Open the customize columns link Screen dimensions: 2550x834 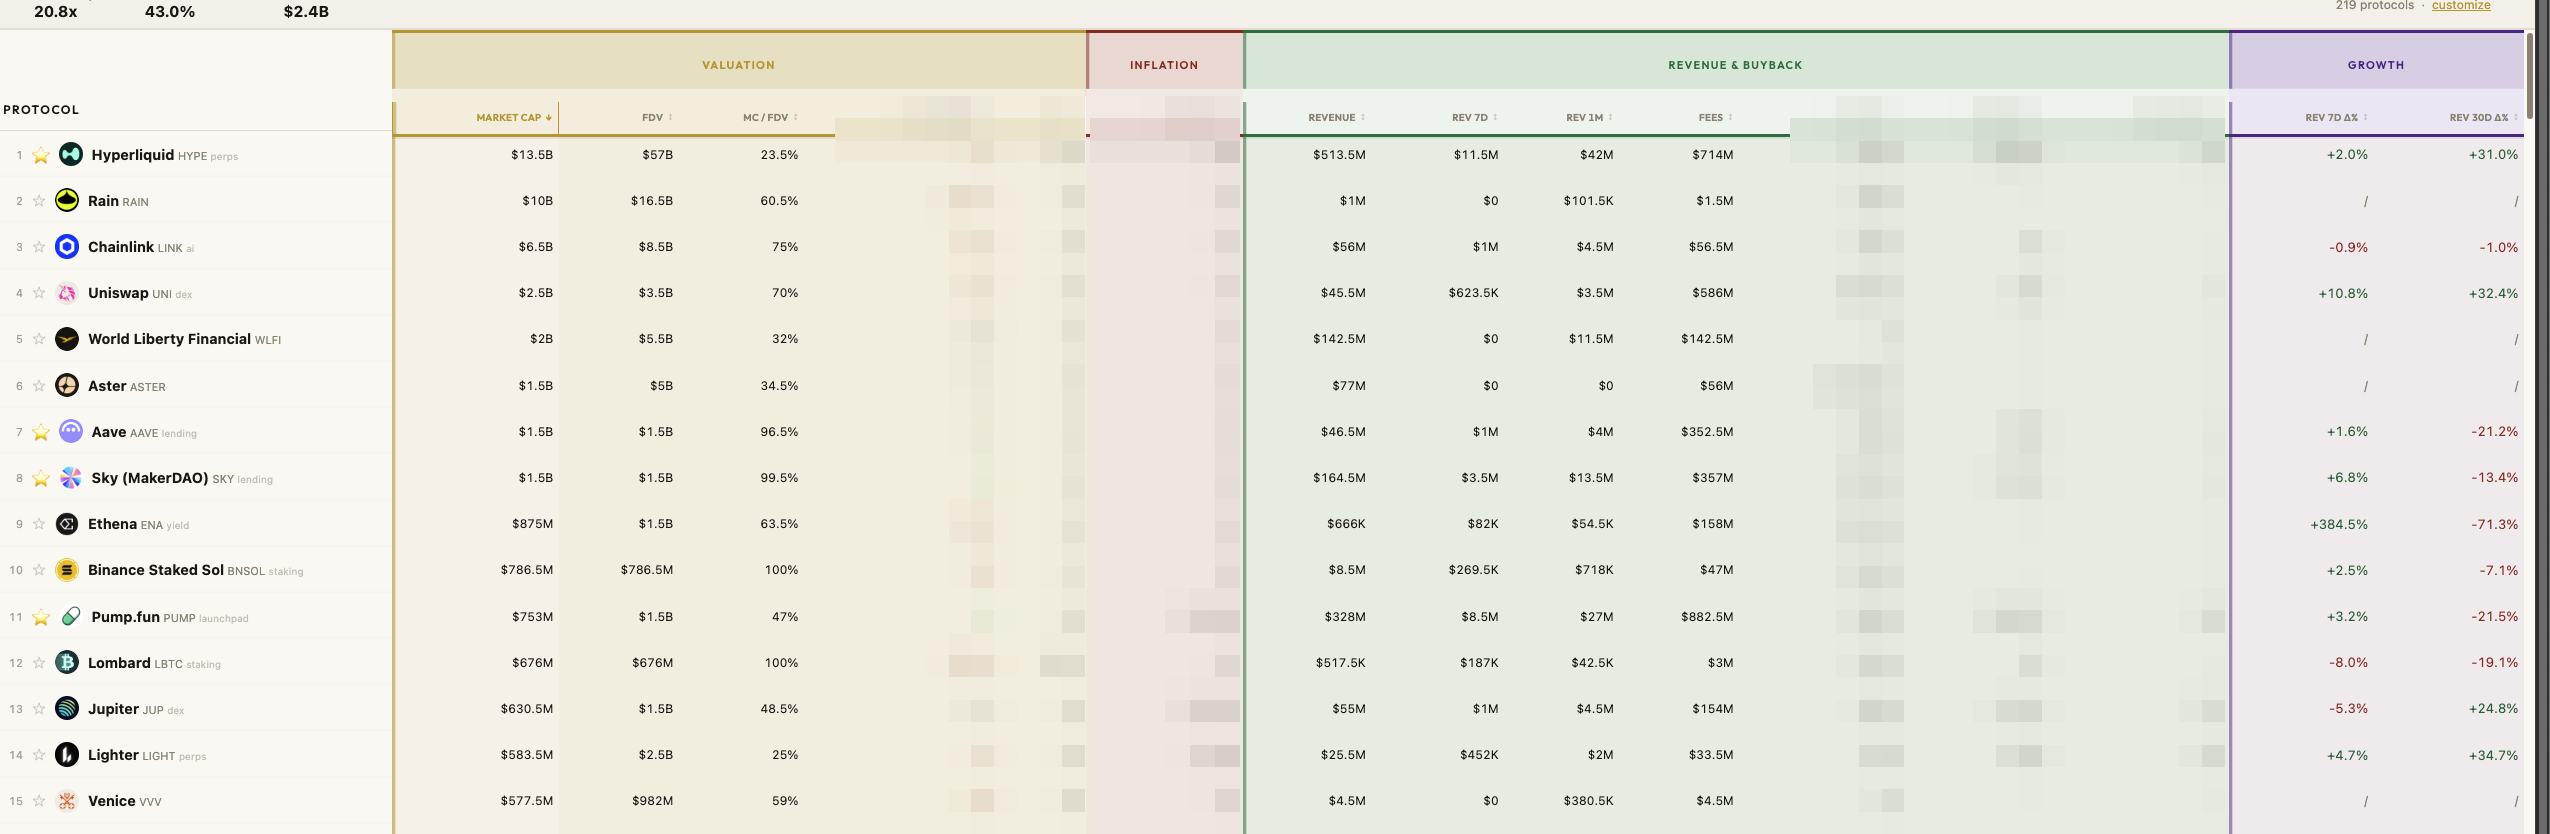(x=2461, y=6)
